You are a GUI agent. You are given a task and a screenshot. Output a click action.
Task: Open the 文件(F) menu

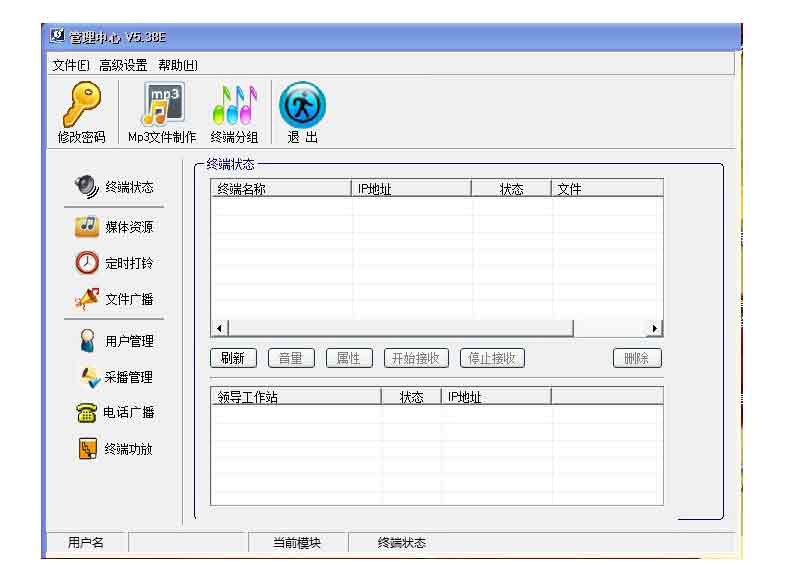[x=71, y=65]
